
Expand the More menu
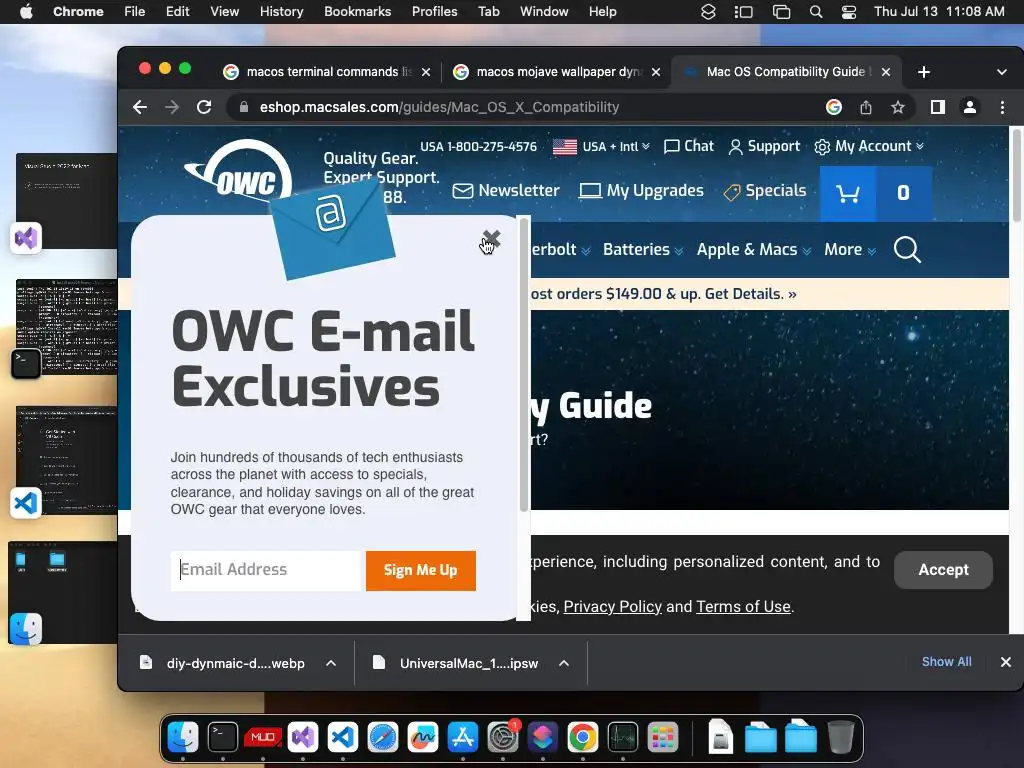(x=850, y=249)
